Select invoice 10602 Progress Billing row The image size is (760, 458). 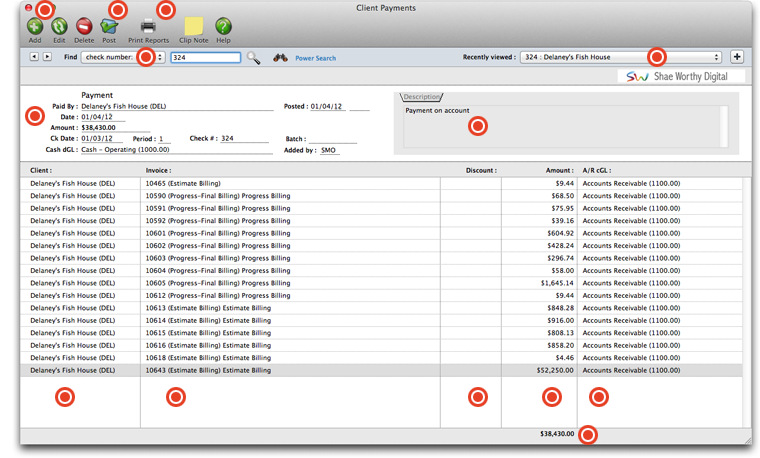click(x=381, y=246)
